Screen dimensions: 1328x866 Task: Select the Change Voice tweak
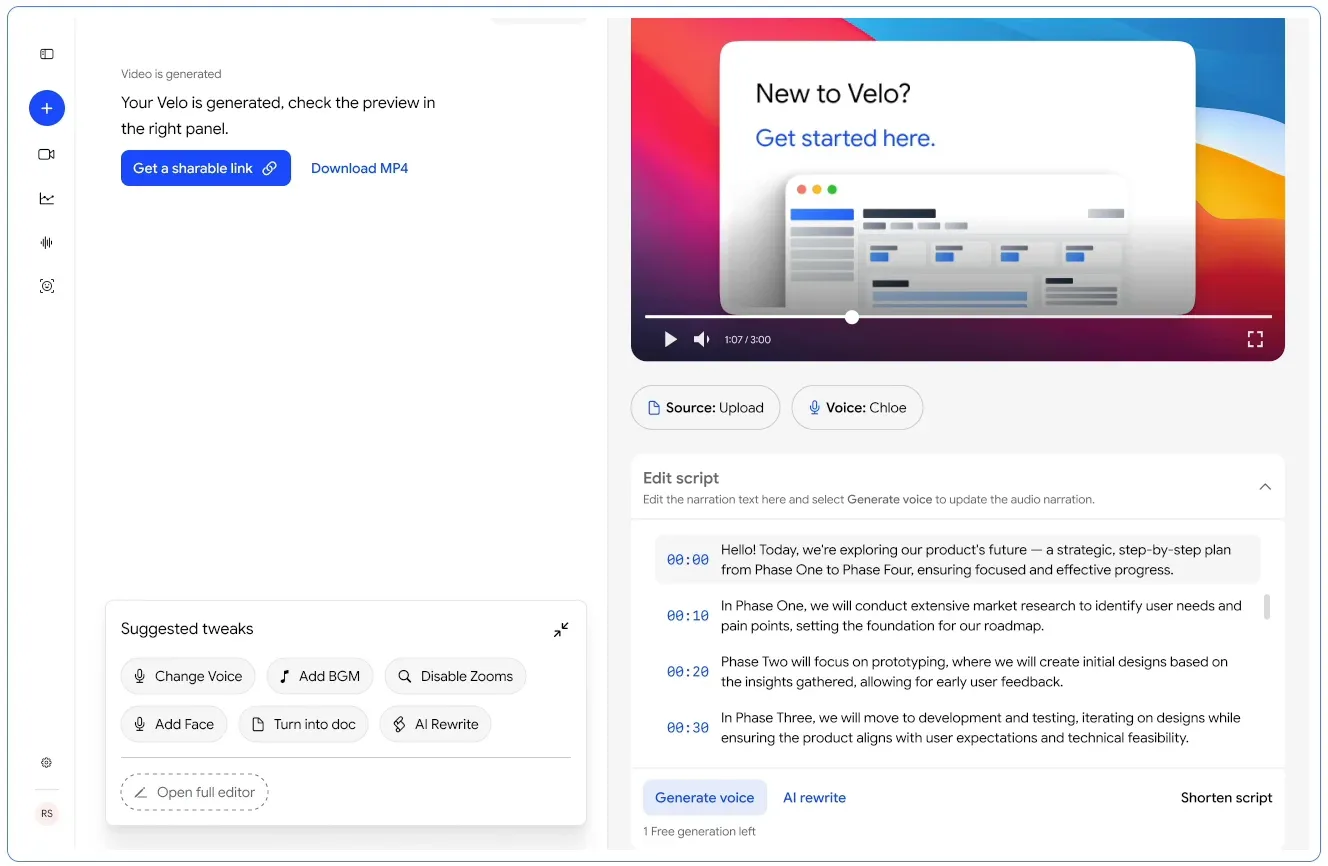[188, 676]
